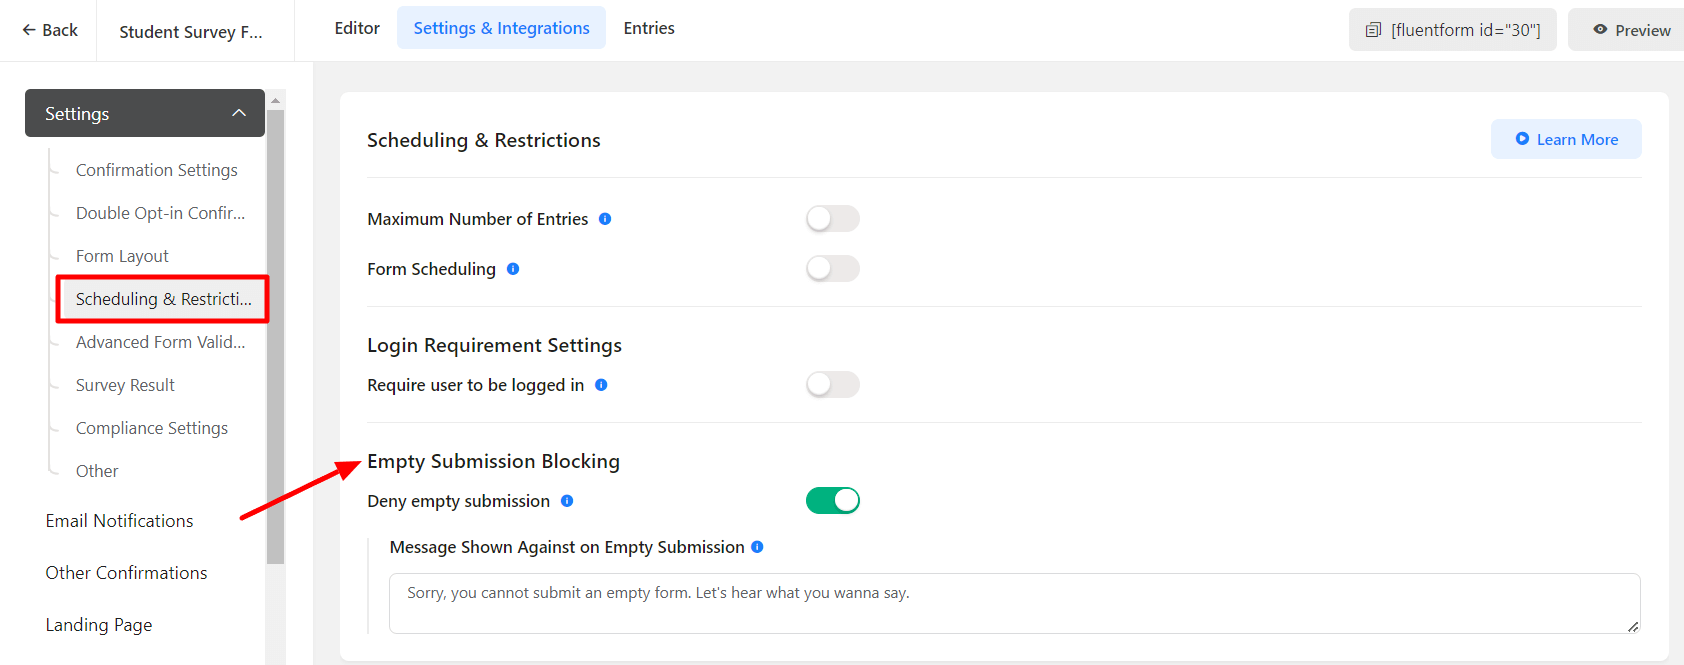
Task: Click info icon next to Deny empty submission
Action: tap(567, 501)
